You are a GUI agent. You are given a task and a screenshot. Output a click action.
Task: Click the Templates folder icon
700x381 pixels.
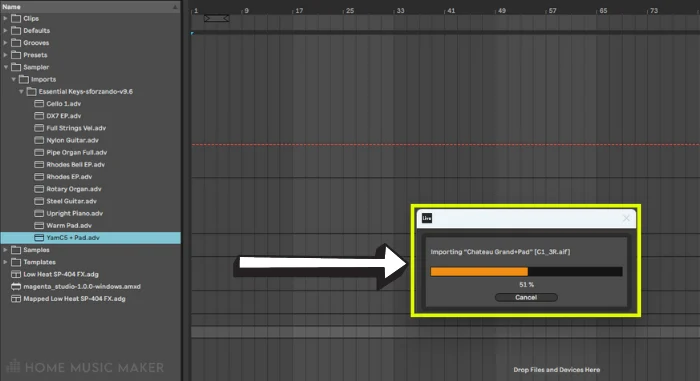pos(16,262)
